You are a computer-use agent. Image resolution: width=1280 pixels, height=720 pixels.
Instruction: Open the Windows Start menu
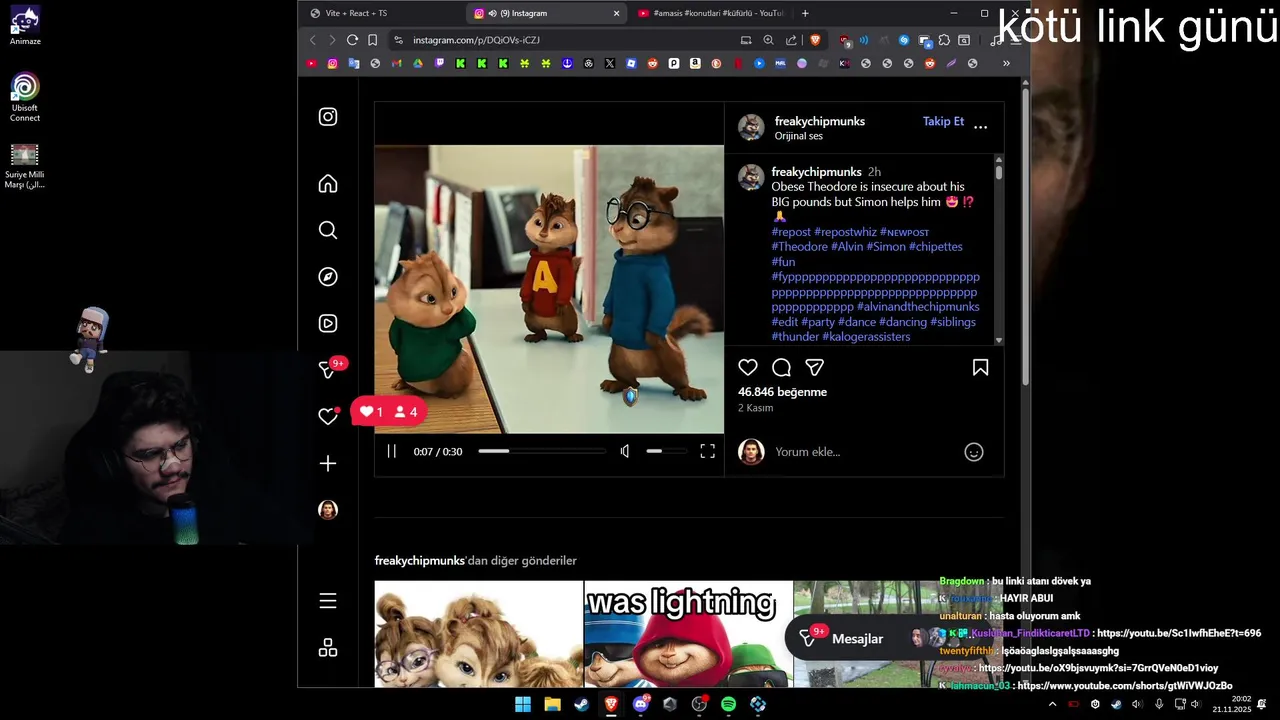523,704
